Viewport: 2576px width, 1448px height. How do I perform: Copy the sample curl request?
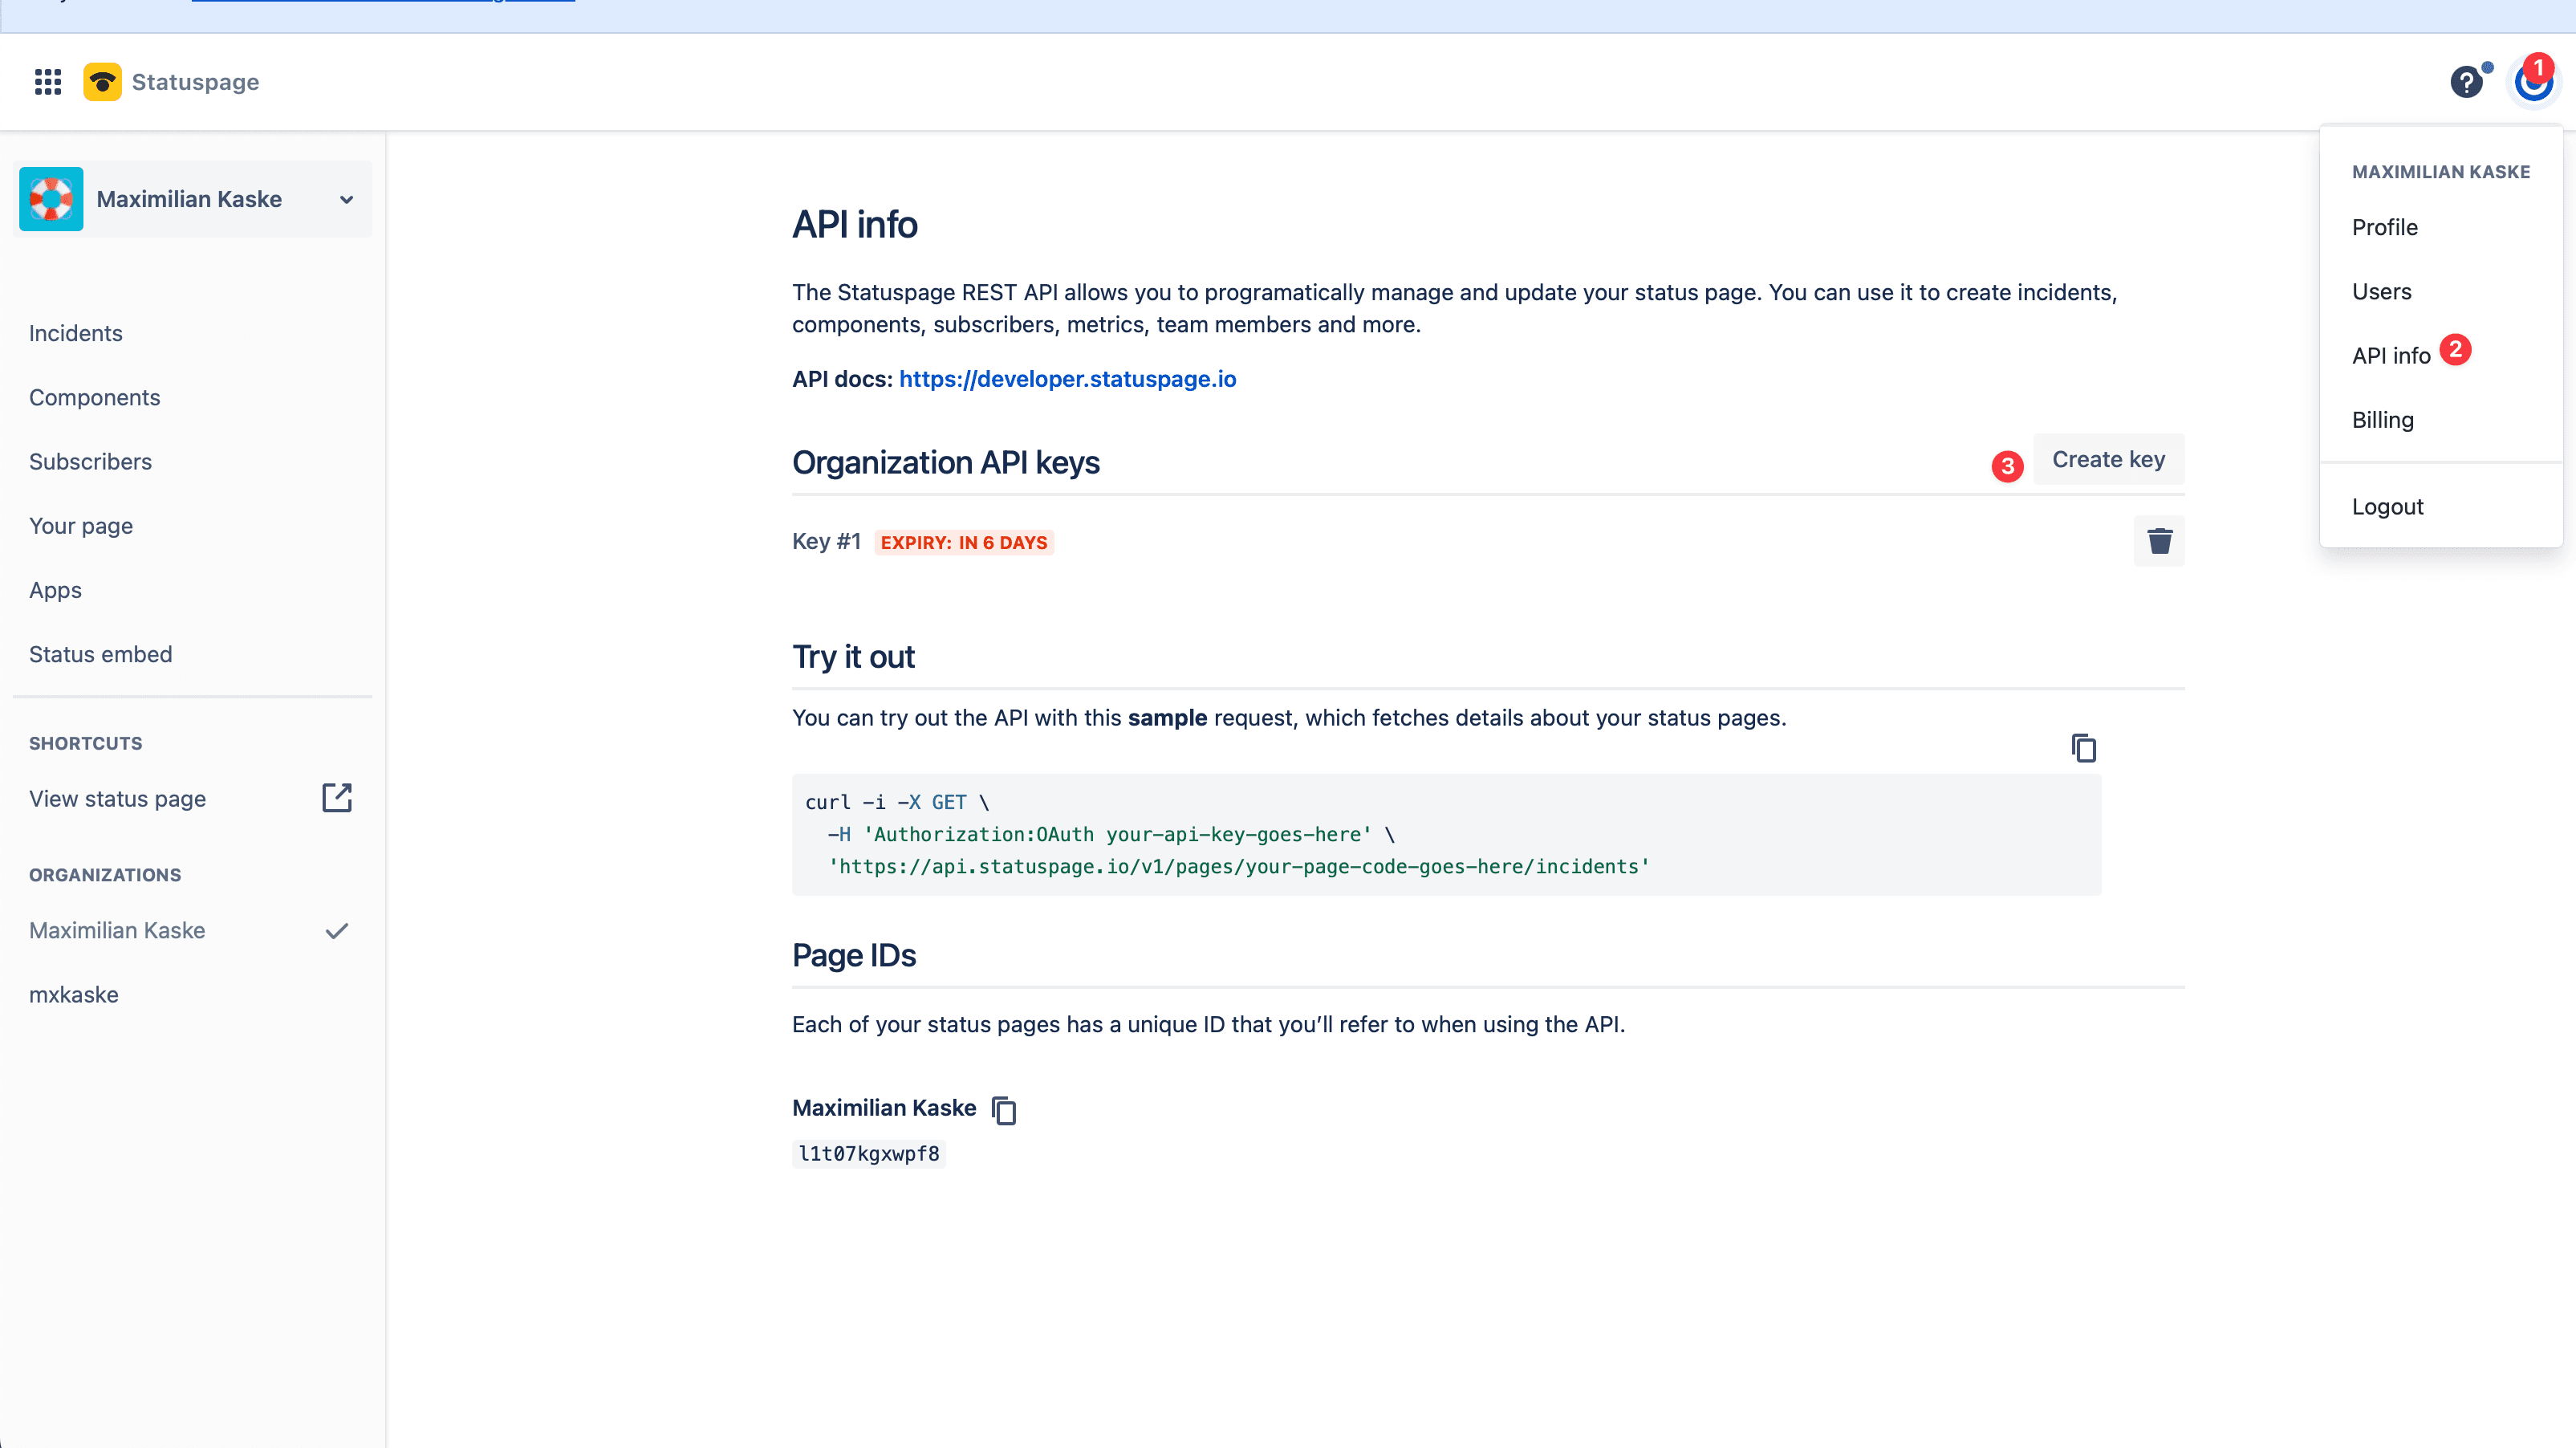tap(2084, 748)
